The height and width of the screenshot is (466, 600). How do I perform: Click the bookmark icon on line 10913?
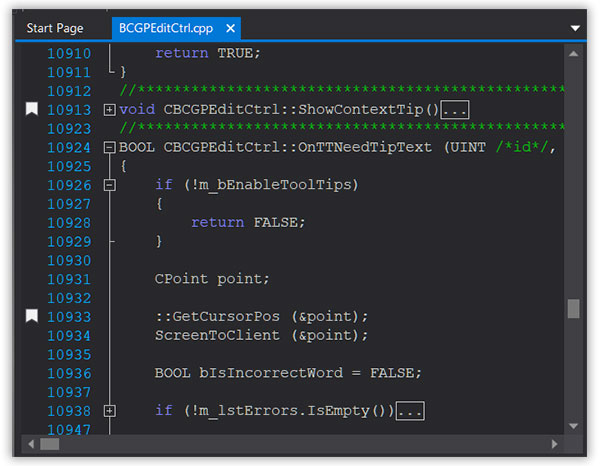[31, 109]
